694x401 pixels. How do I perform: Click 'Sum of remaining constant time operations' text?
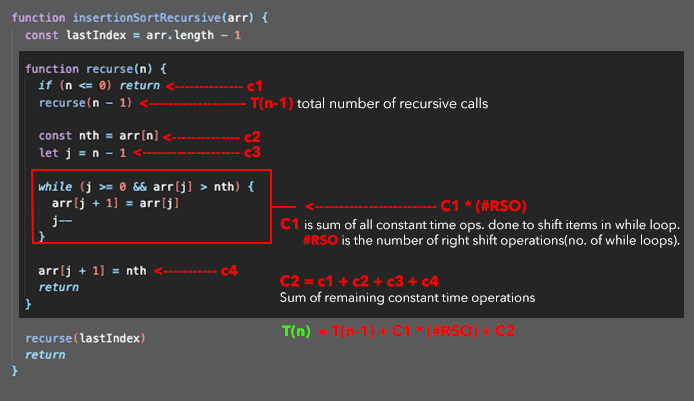[407, 297]
